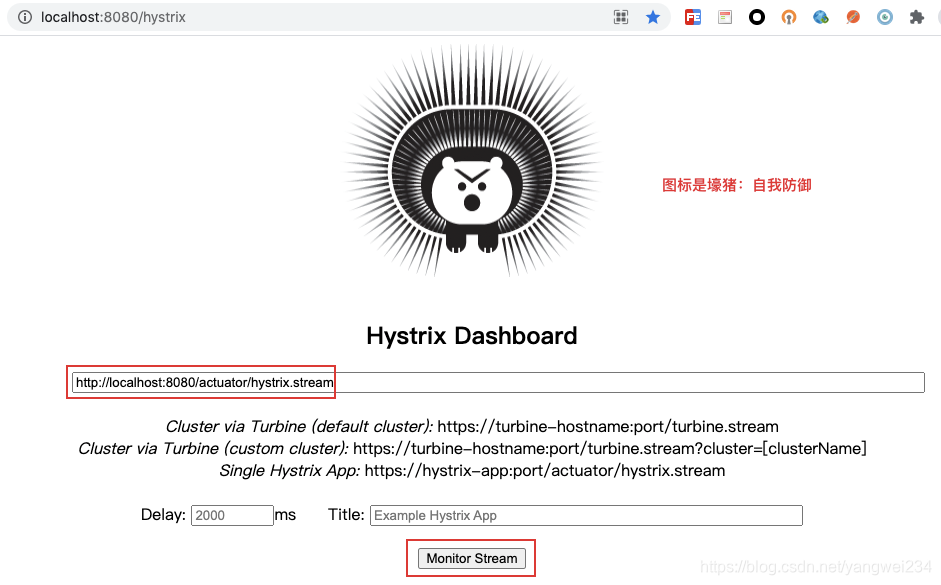Focus the Title field 'Example Hystrix App'

pos(586,515)
